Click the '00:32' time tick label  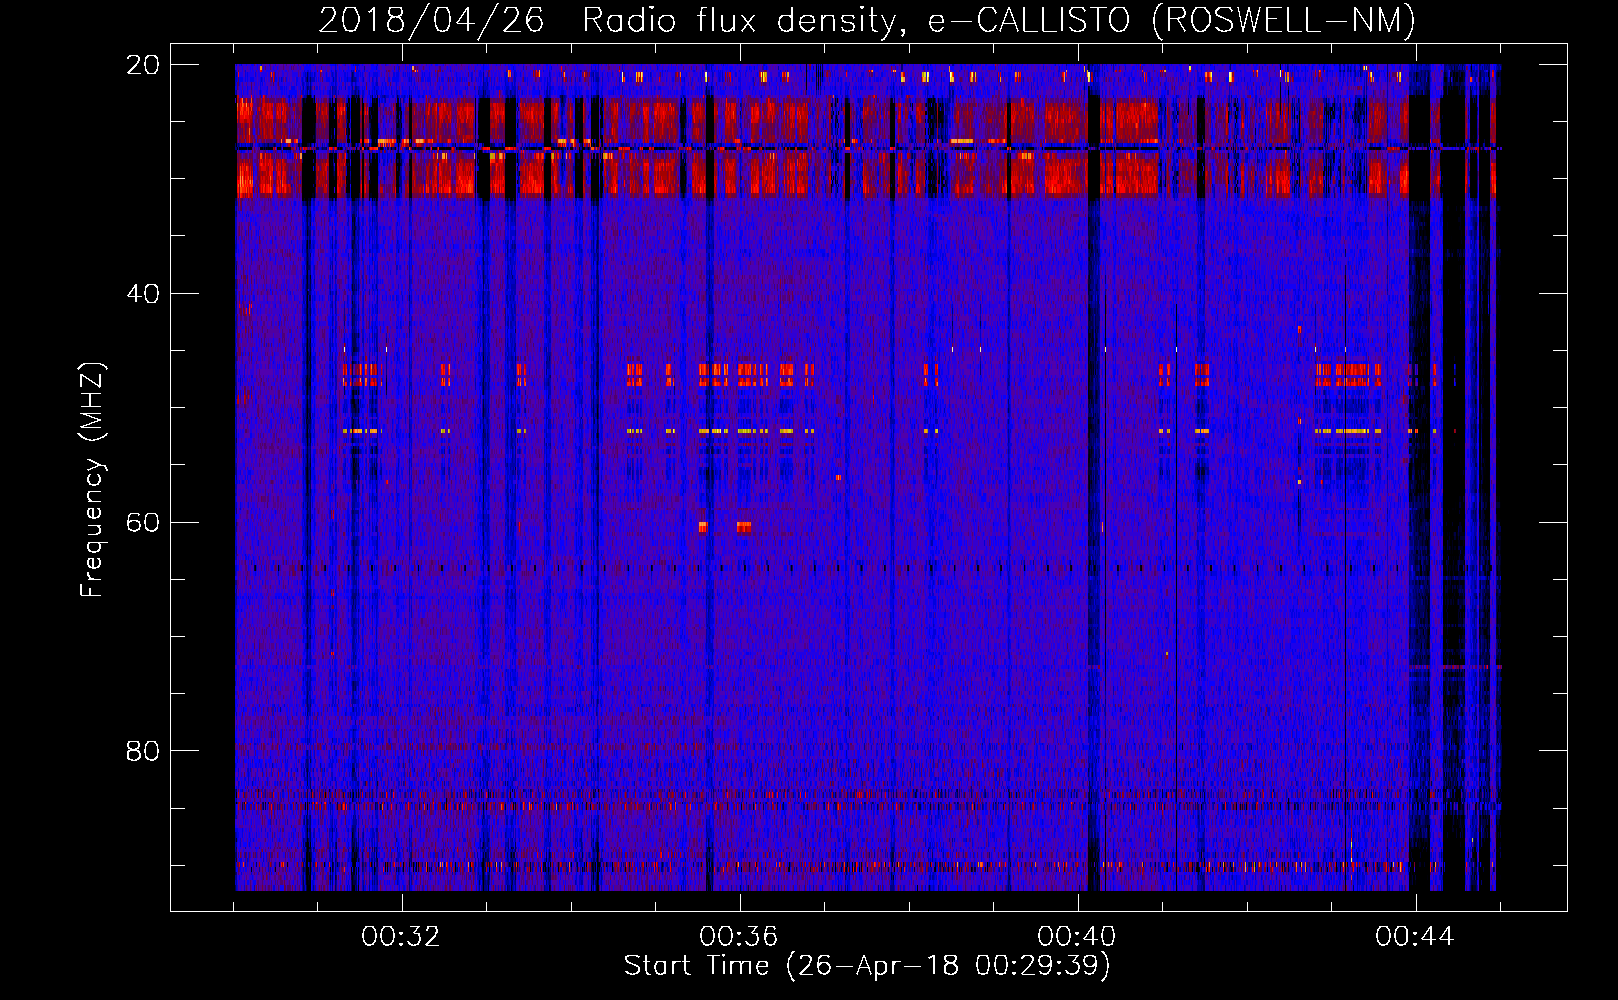click(x=401, y=937)
